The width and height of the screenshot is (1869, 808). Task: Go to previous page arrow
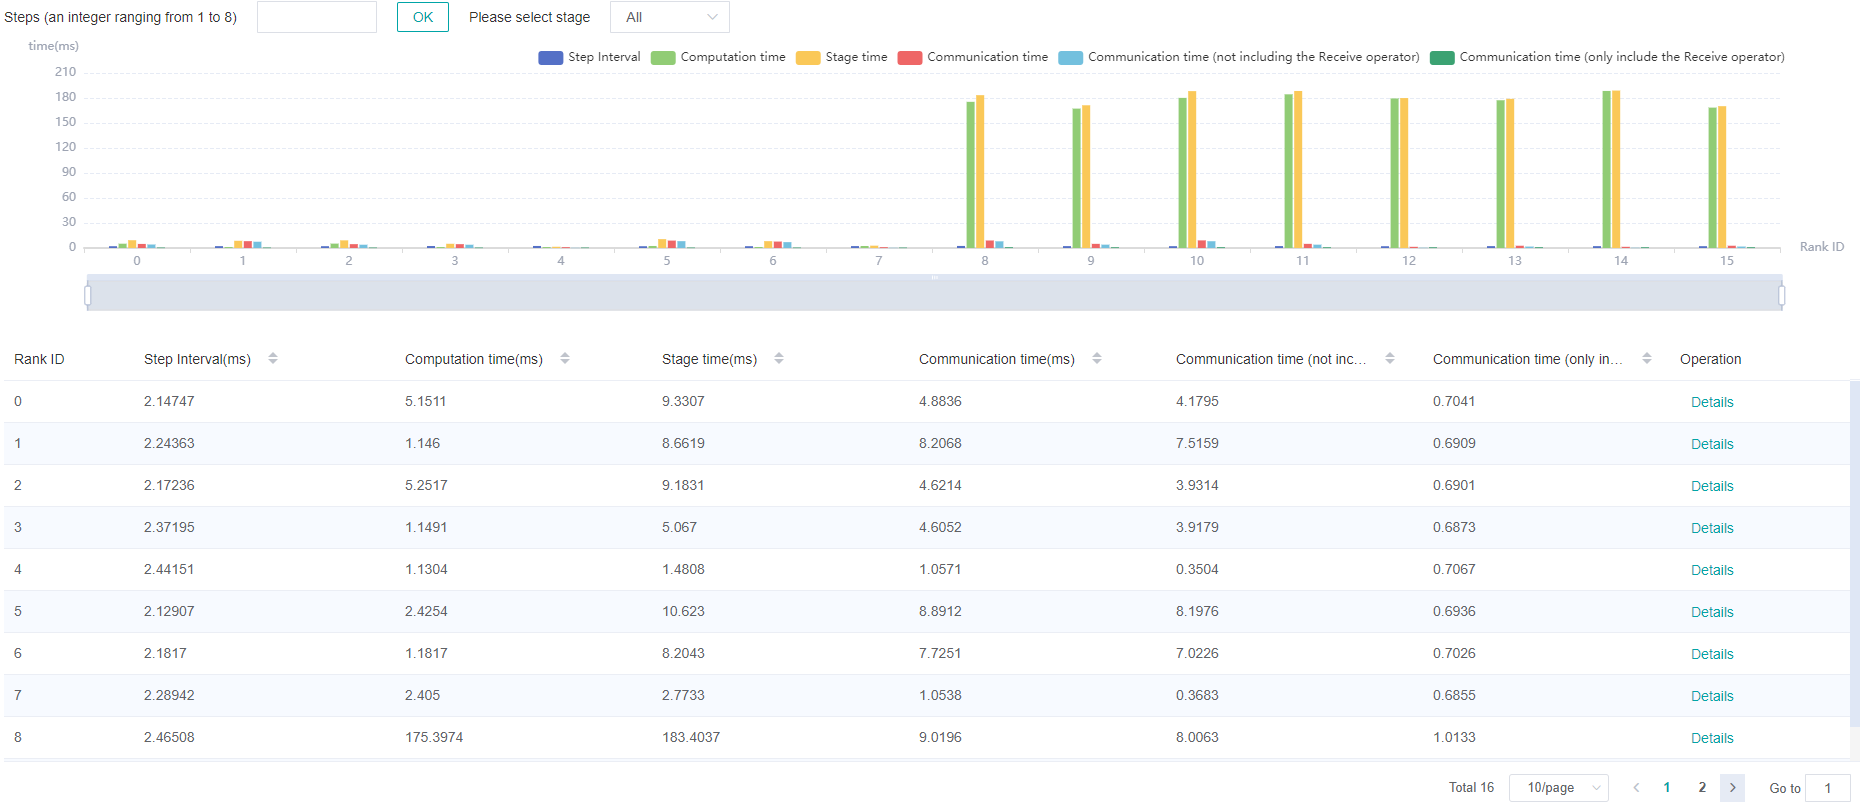coord(1636,788)
